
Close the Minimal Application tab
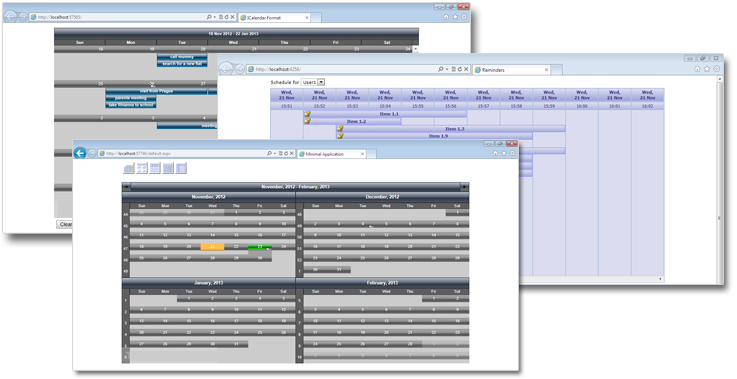(x=362, y=154)
